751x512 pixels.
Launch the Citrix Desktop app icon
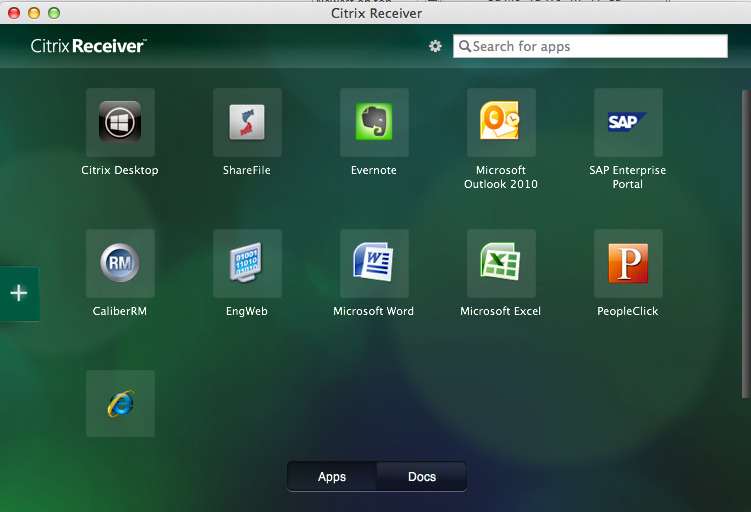pos(120,122)
